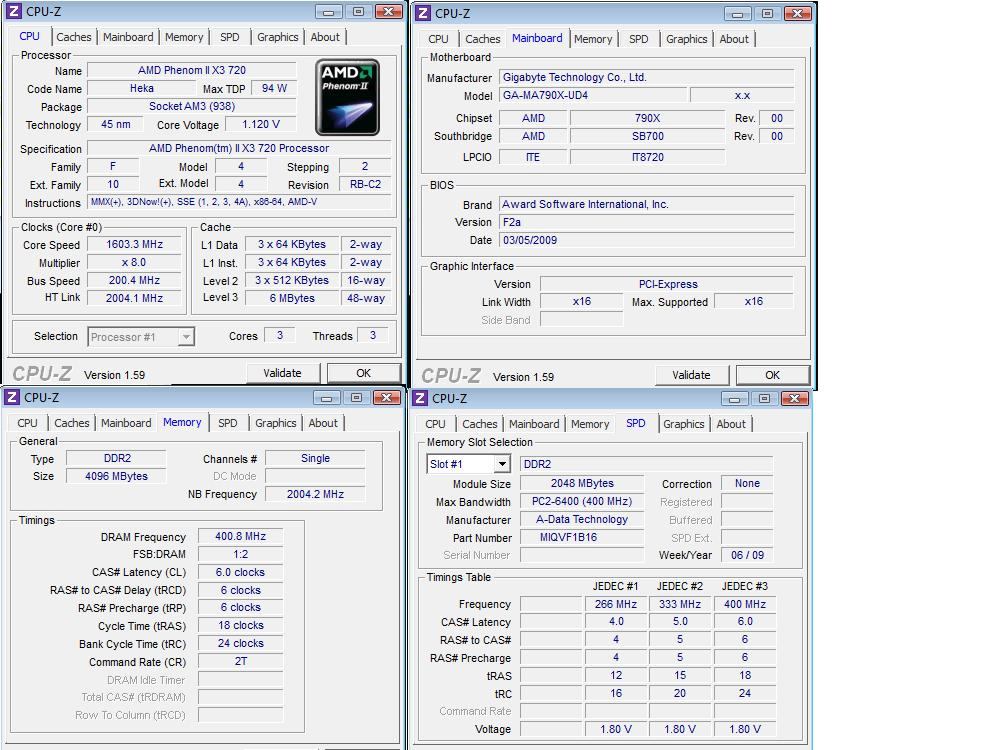The width and height of the screenshot is (1000, 750).
Task: Click the 6 MBytes Level 3 cache value
Action: coord(292,298)
